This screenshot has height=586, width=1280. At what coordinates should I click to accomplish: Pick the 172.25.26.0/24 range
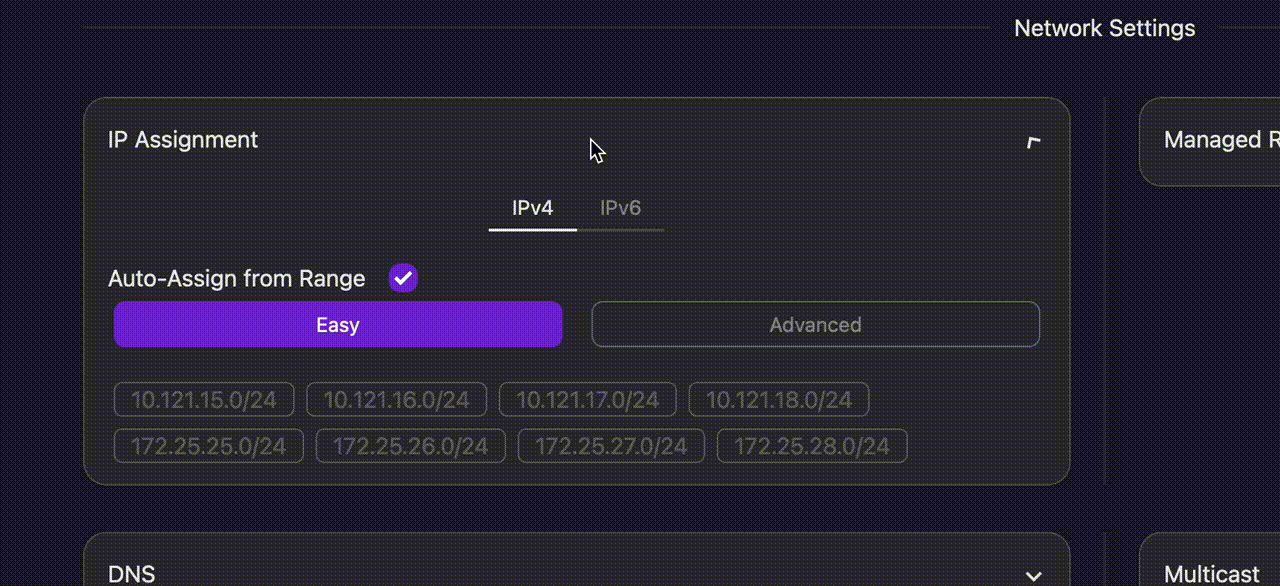click(x=410, y=446)
